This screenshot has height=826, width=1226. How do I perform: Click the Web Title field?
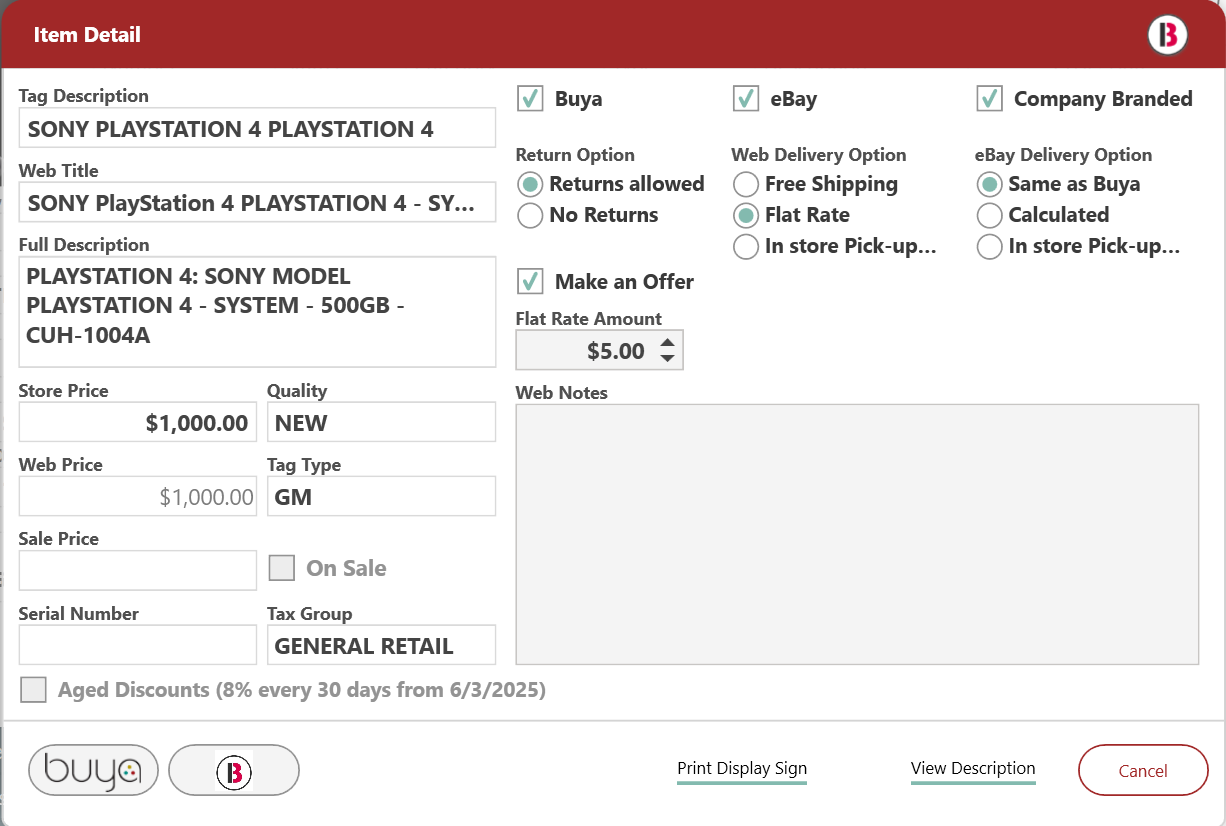tap(257, 202)
